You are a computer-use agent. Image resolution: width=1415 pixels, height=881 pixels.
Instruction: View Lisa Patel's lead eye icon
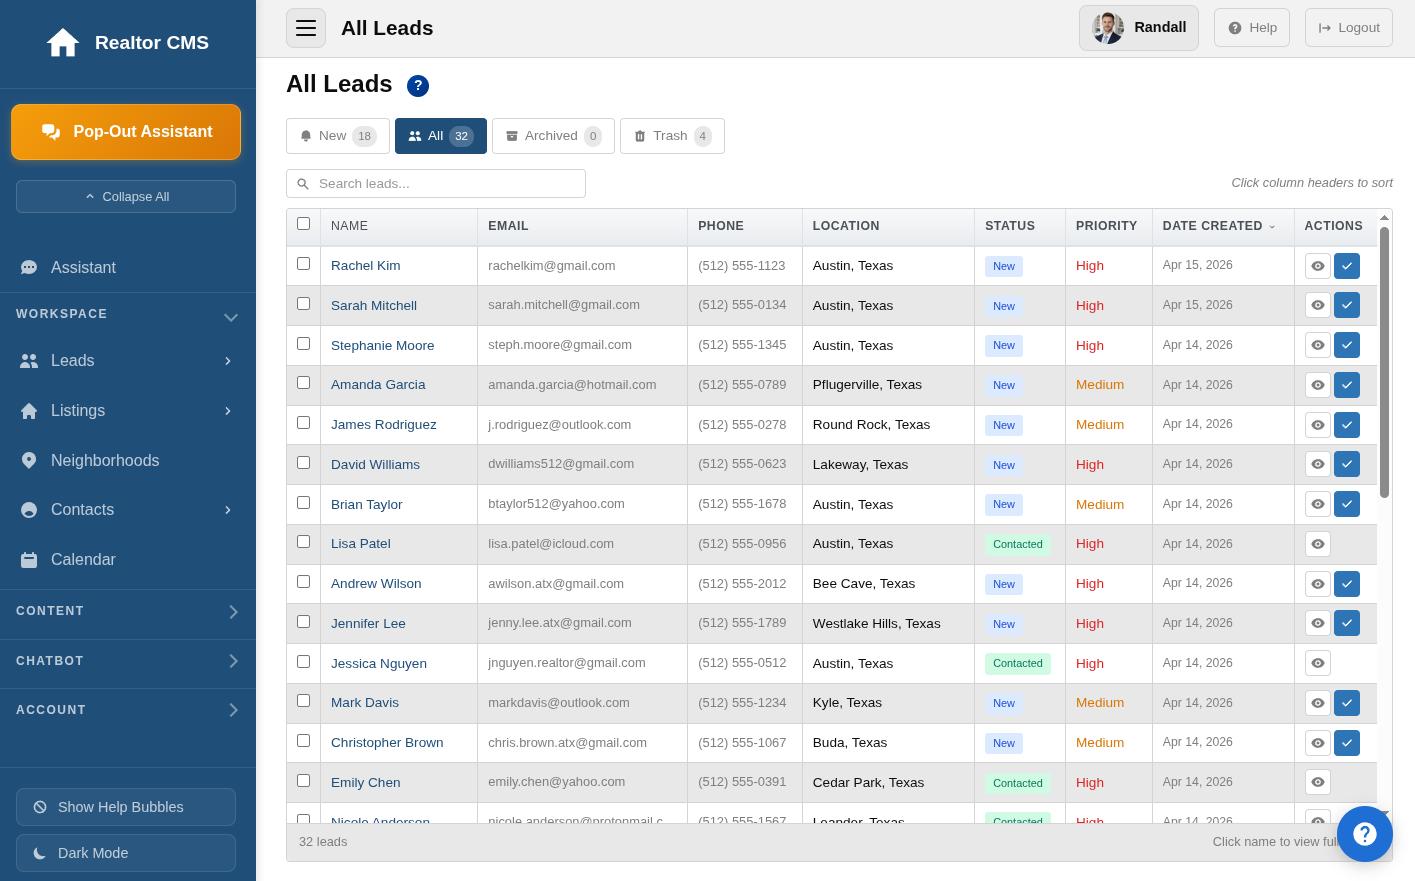(x=1318, y=544)
